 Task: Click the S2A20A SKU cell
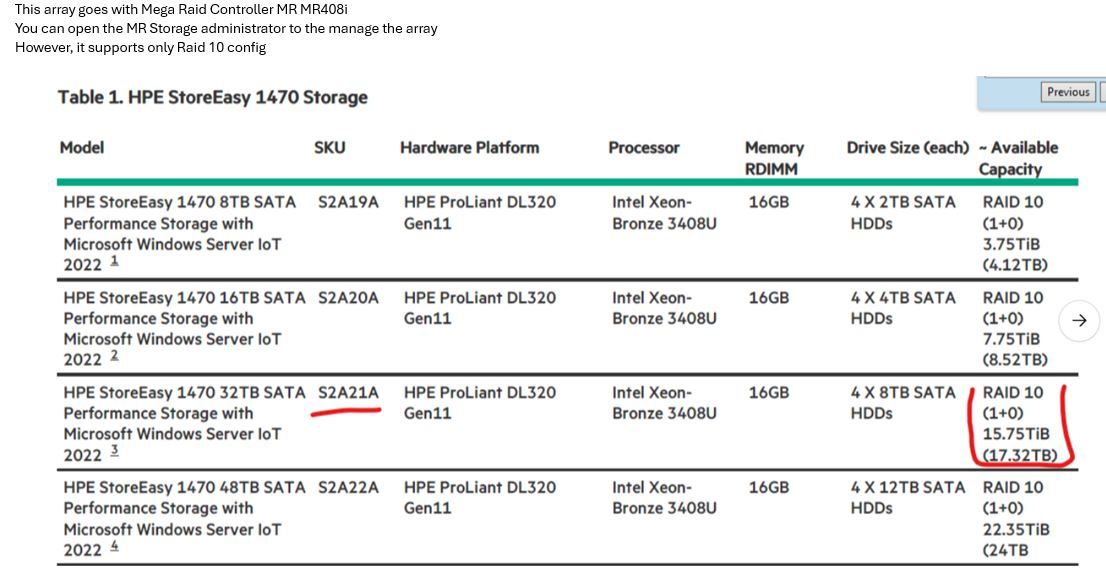click(348, 298)
